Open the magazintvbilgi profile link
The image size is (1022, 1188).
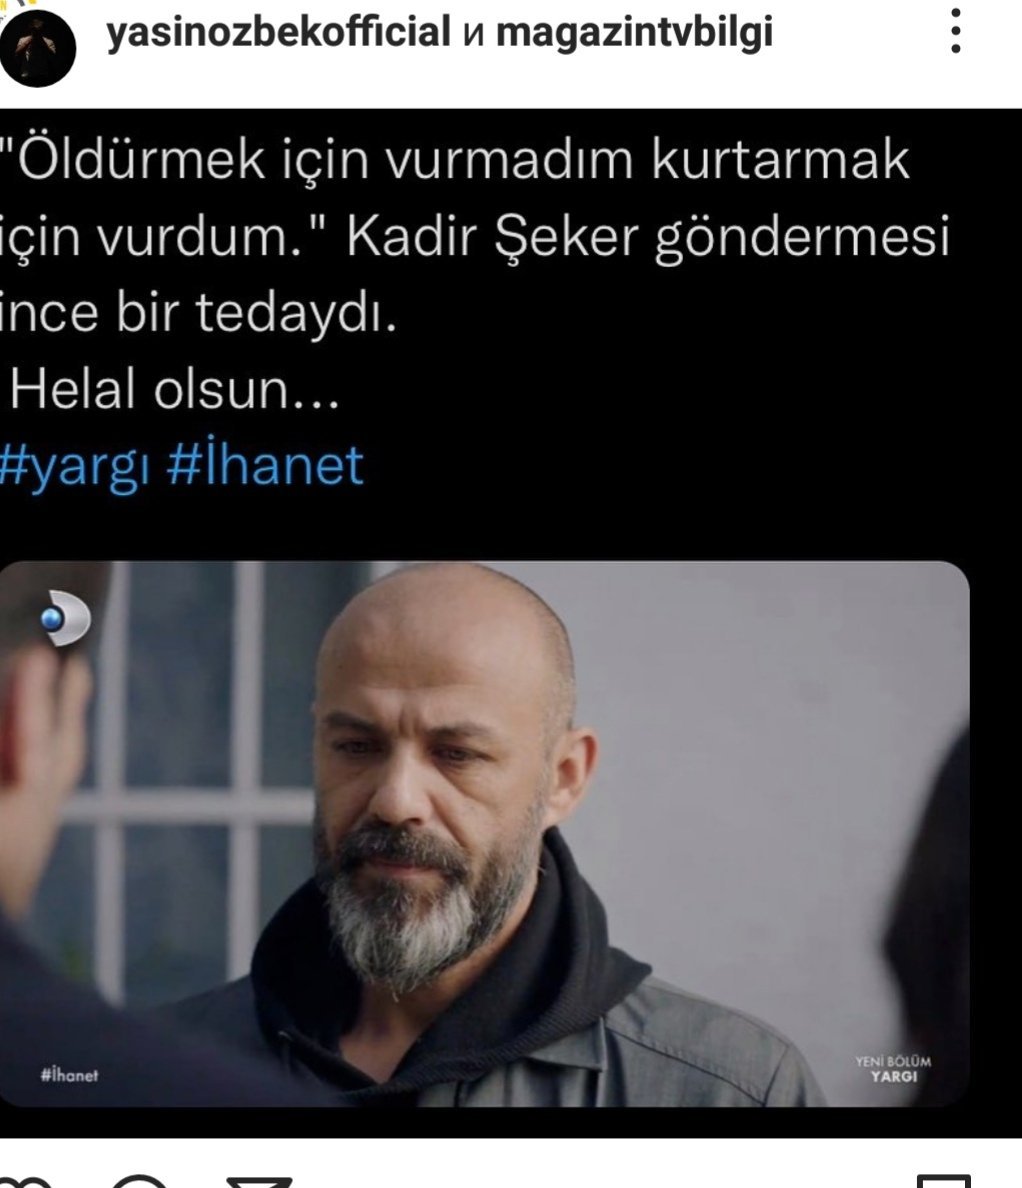[634, 33]
